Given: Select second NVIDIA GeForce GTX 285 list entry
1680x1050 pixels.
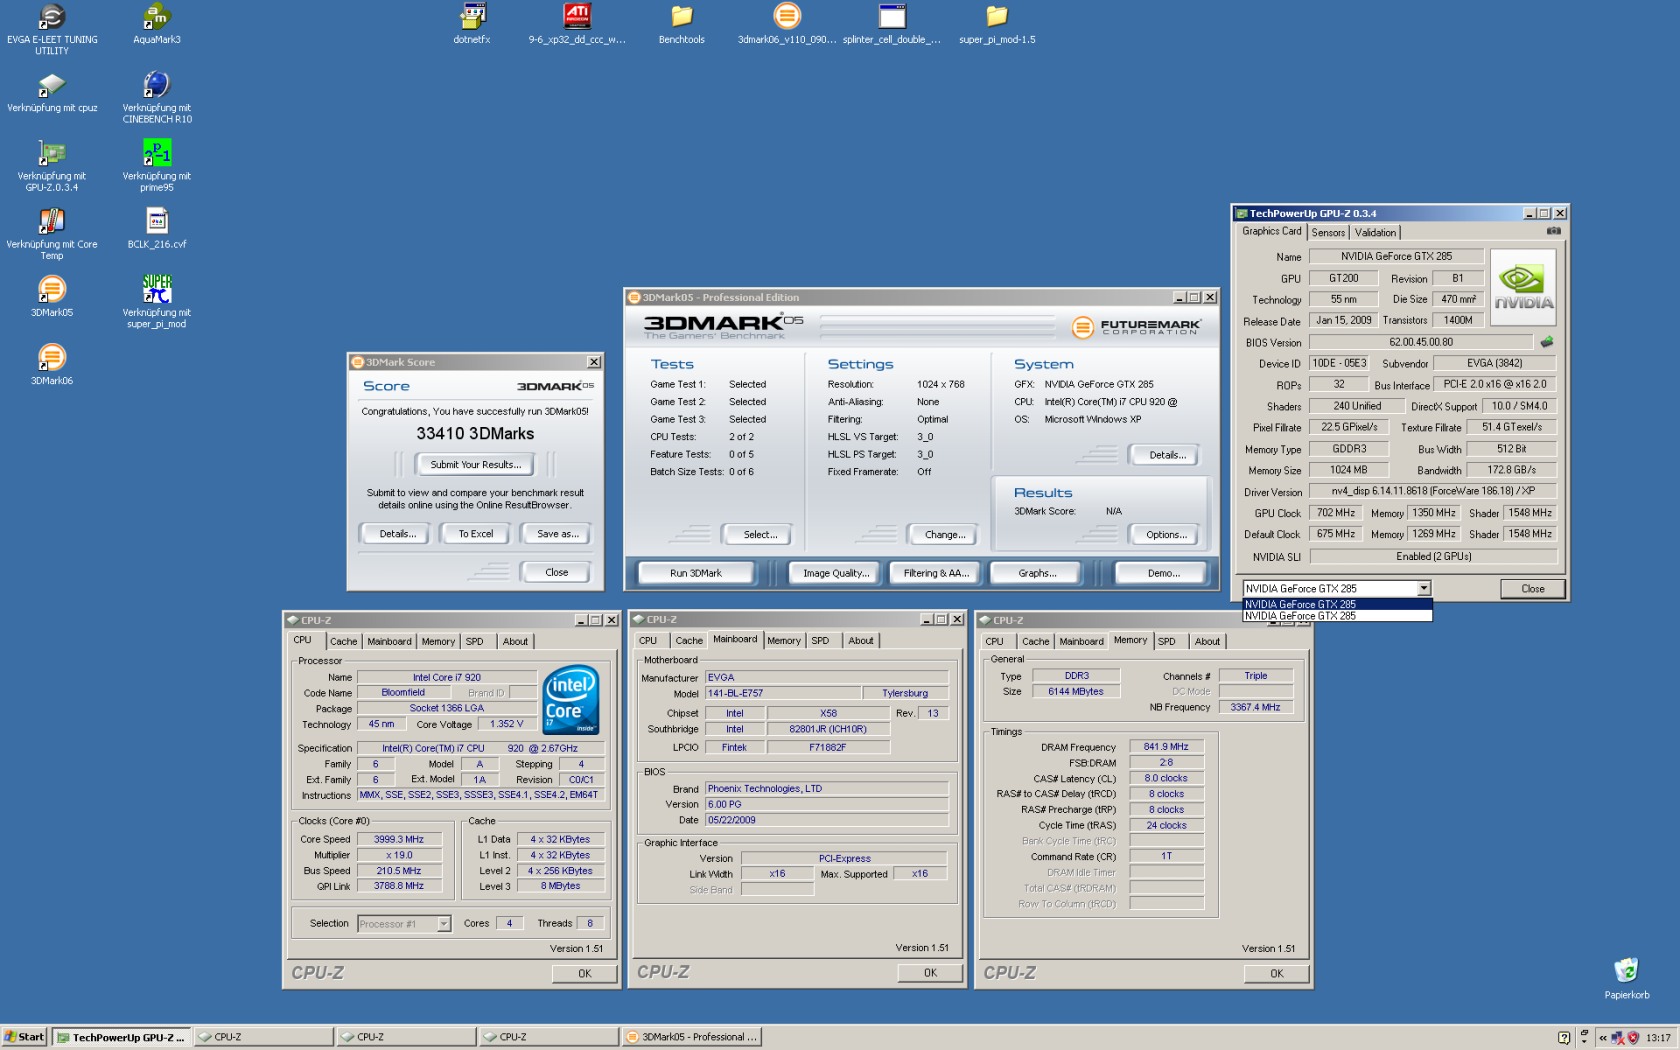Looking at the screenshot, I should point(1337,616).
